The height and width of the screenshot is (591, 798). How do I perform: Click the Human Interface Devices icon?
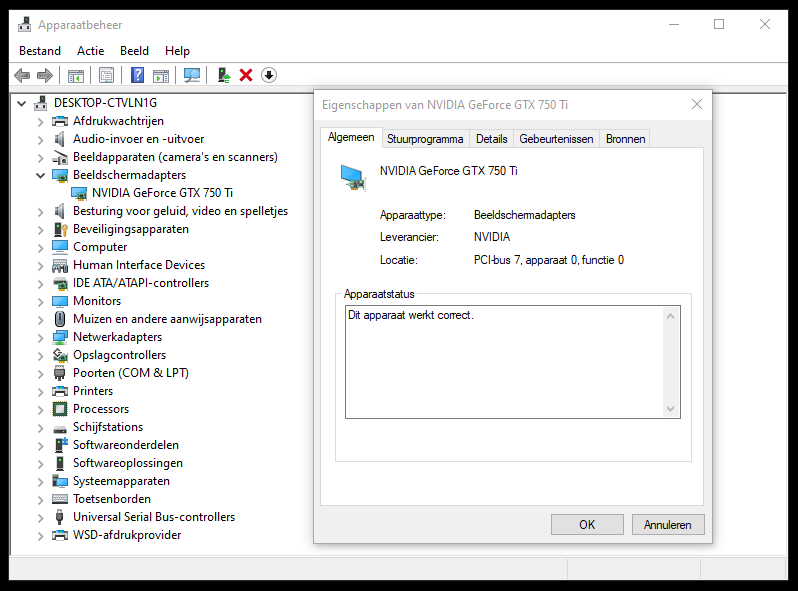click(x=60, y=265)
